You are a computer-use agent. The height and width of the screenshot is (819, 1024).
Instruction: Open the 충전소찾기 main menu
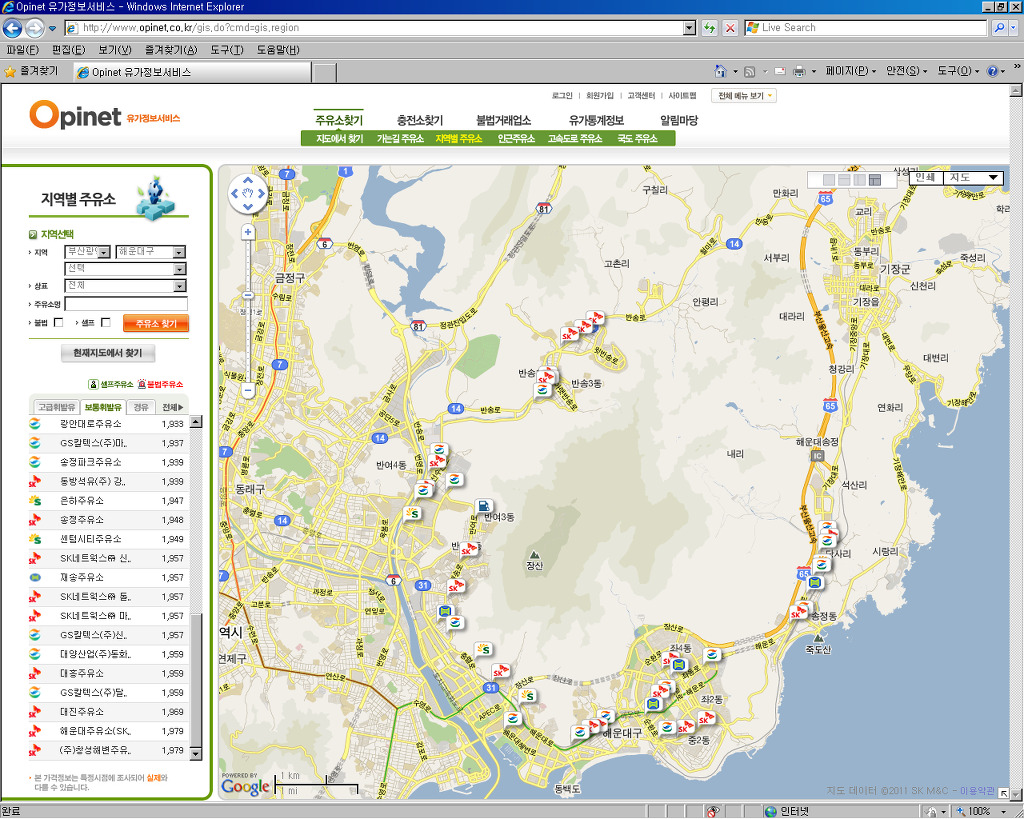point(420,120)
